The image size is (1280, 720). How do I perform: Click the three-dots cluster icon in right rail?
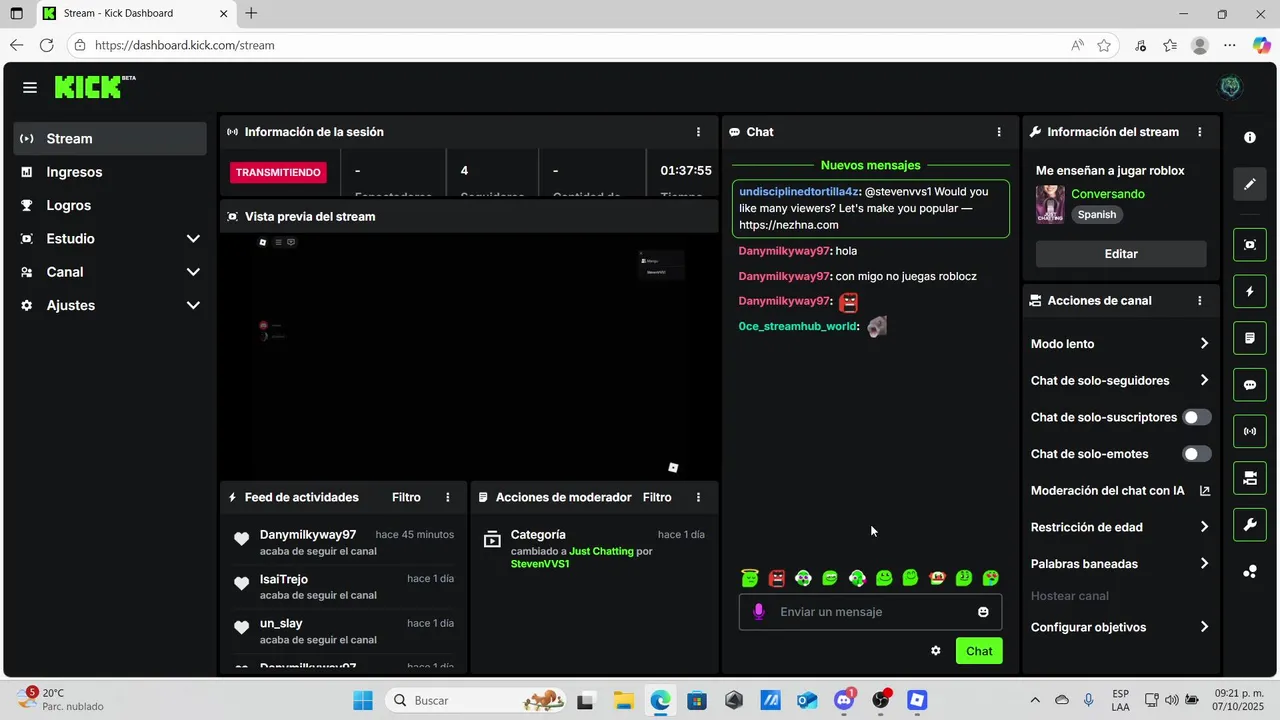point(1250,572)
